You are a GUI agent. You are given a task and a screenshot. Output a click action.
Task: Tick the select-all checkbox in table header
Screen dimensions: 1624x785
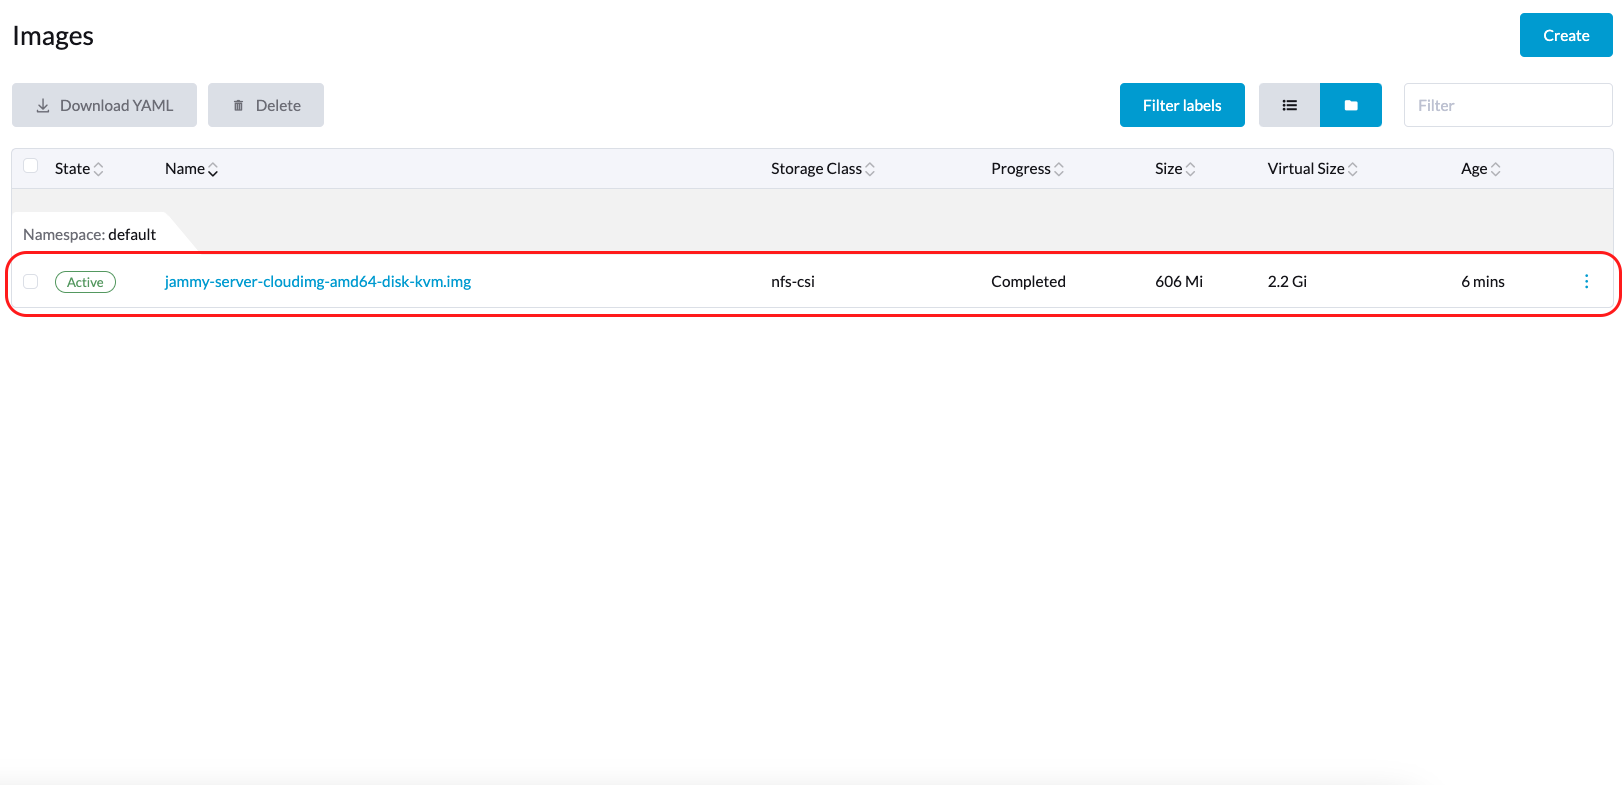[31, 166]
